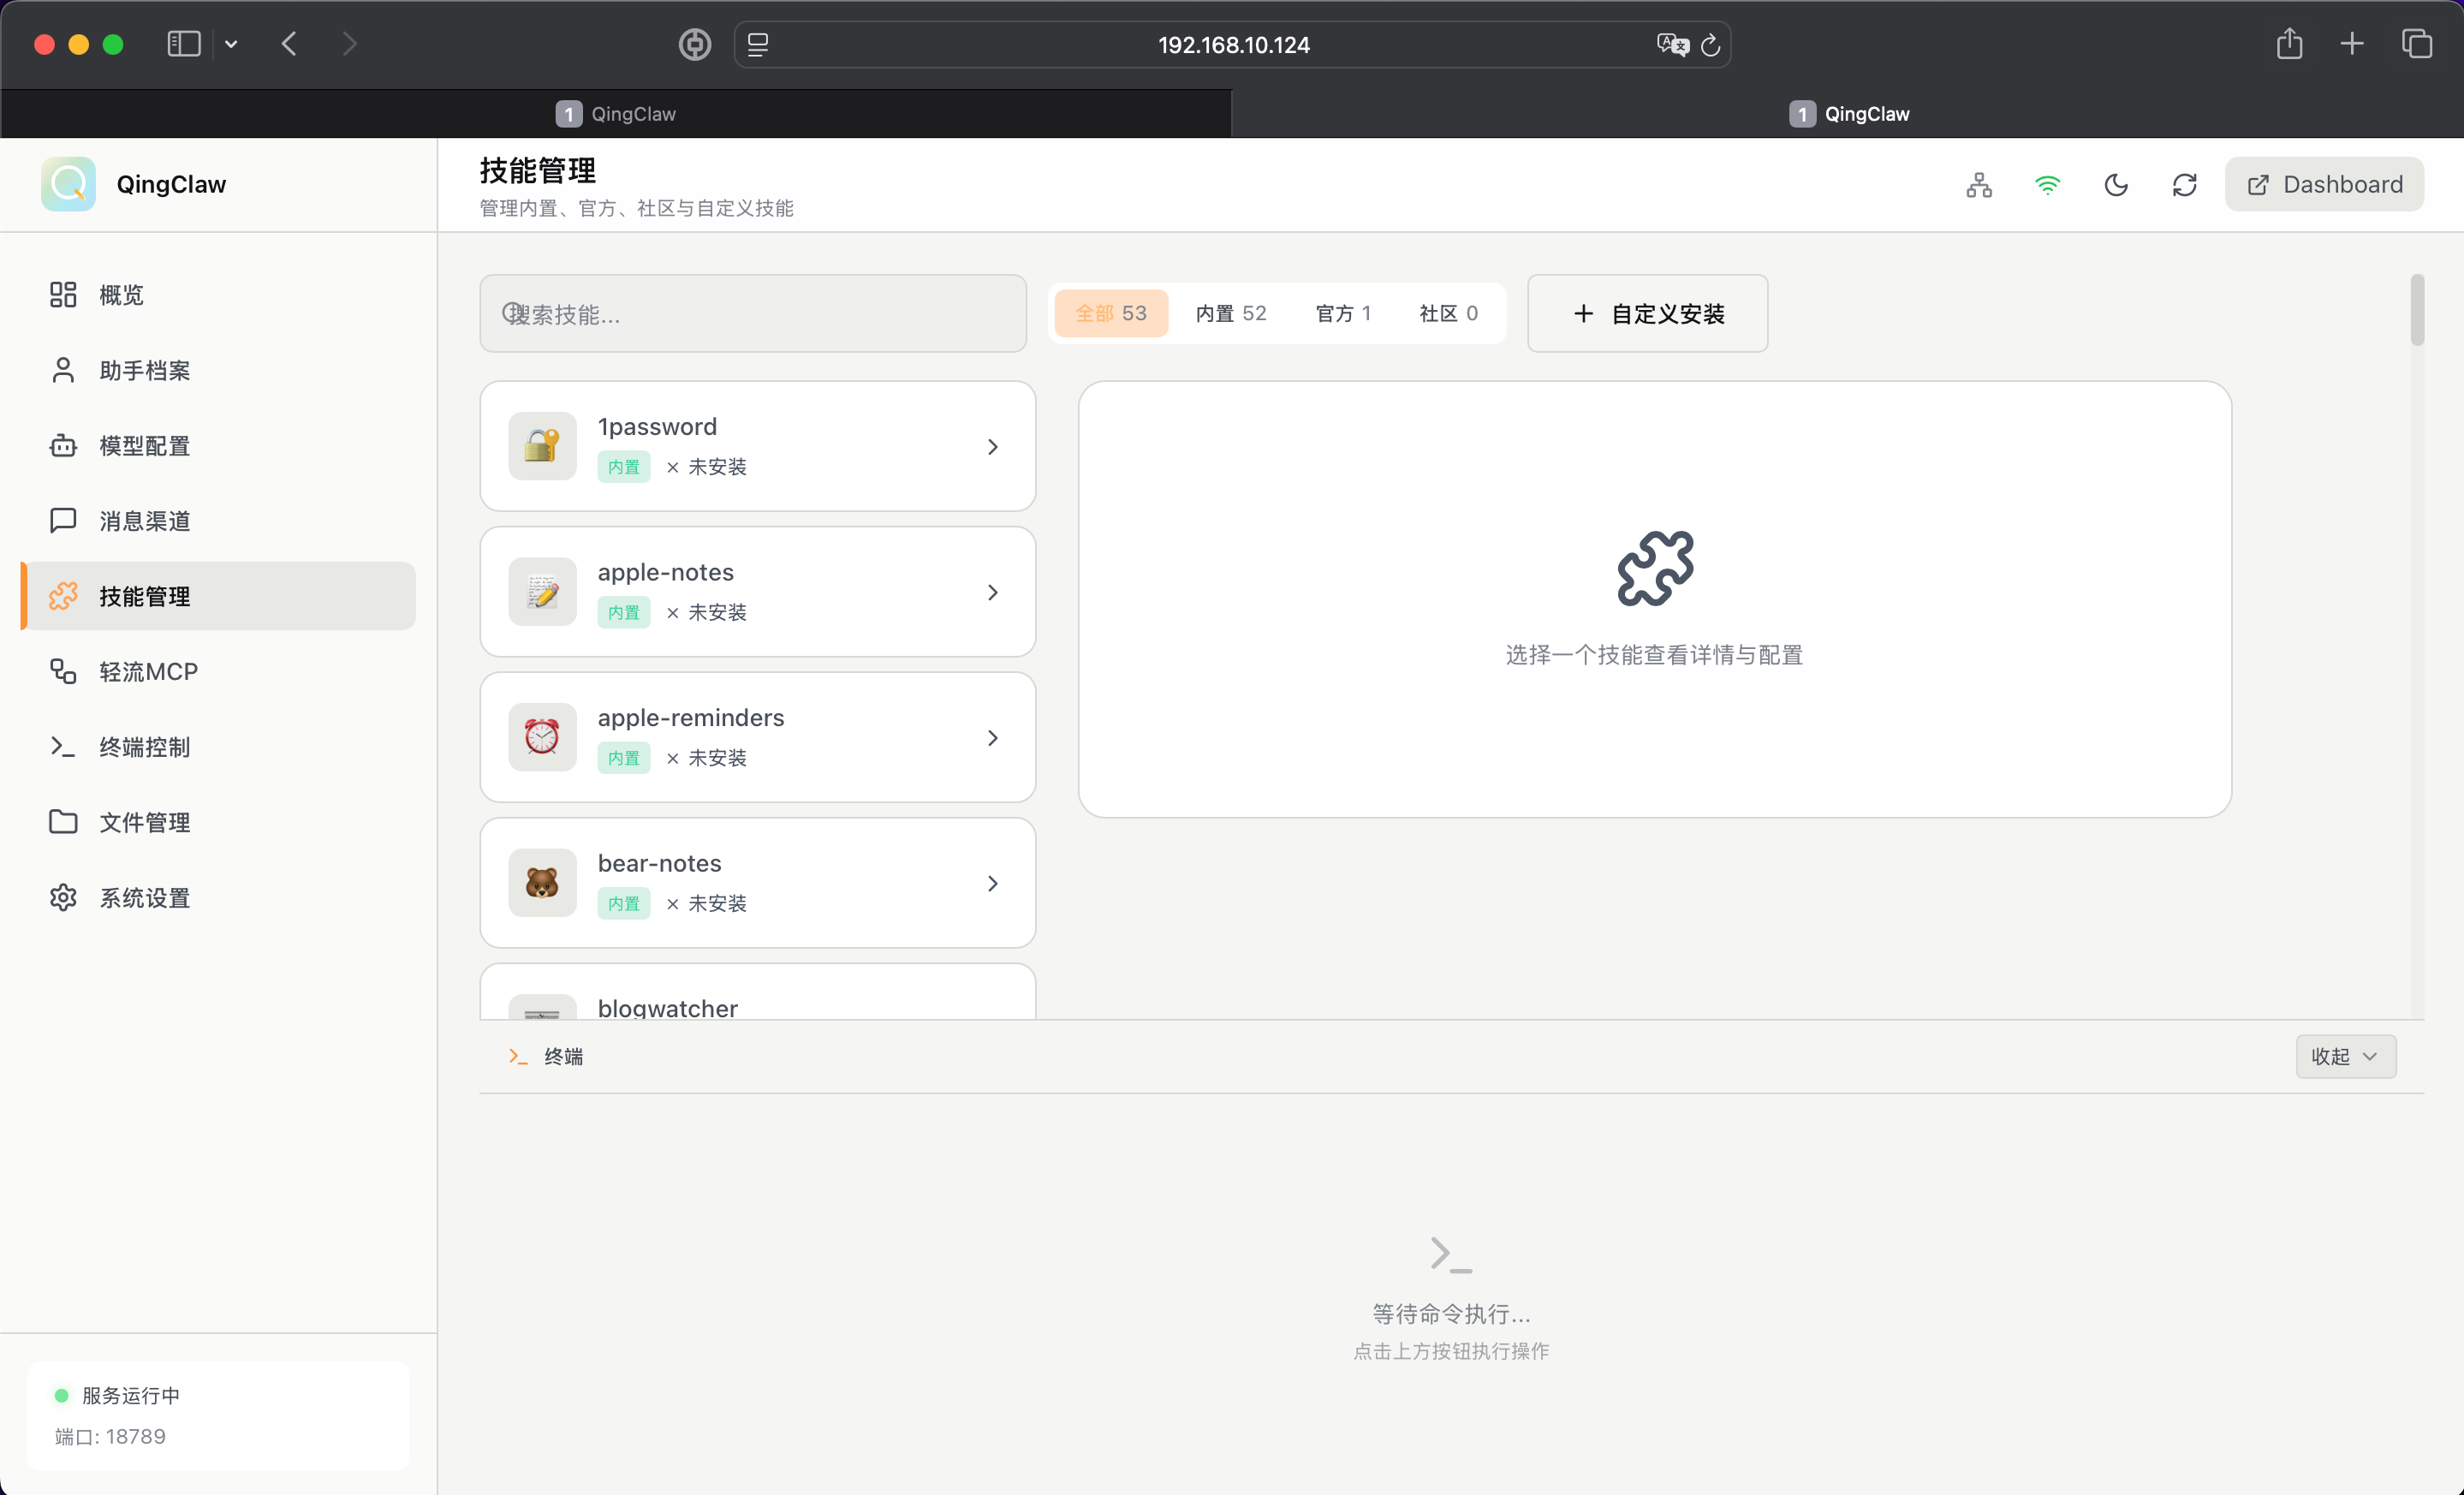Click the page scrollbar on the right

pos(2417,310)
